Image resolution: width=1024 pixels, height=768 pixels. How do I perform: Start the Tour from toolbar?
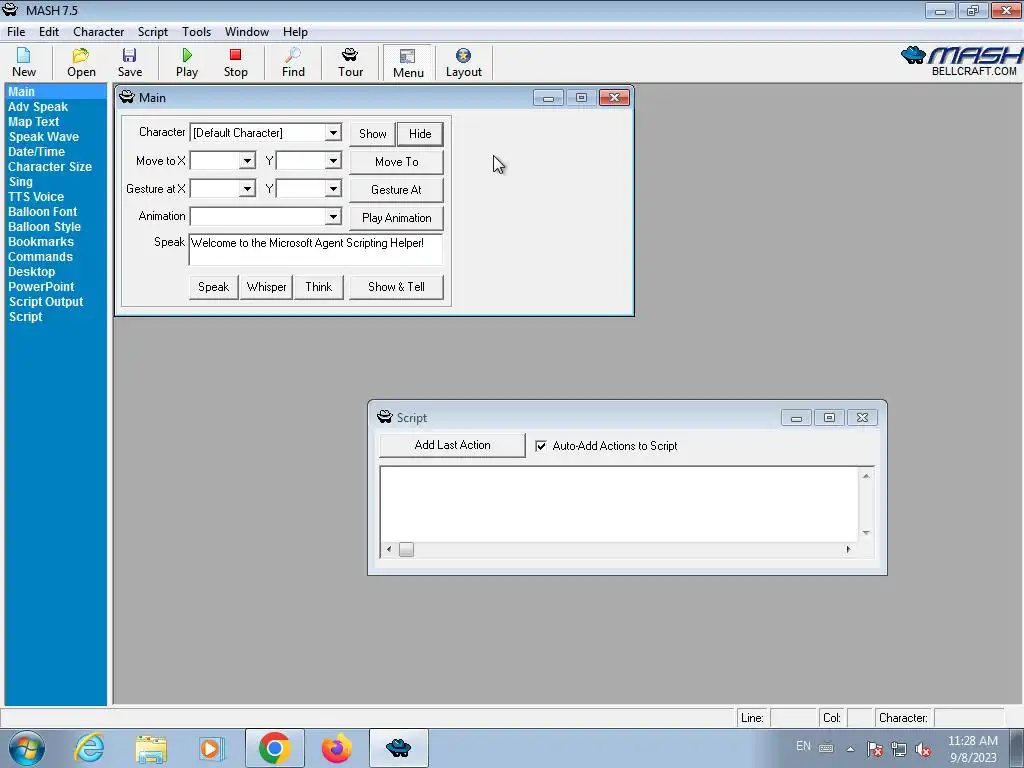[350, 63]
